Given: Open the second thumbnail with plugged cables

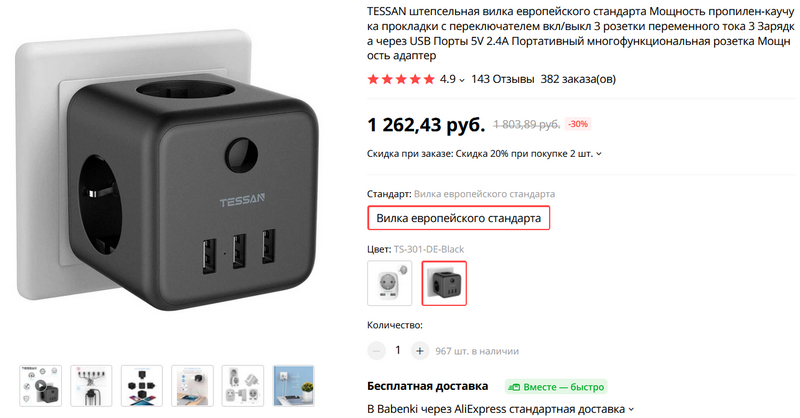Looking at the screenshot, I should [x=91, y=386].
